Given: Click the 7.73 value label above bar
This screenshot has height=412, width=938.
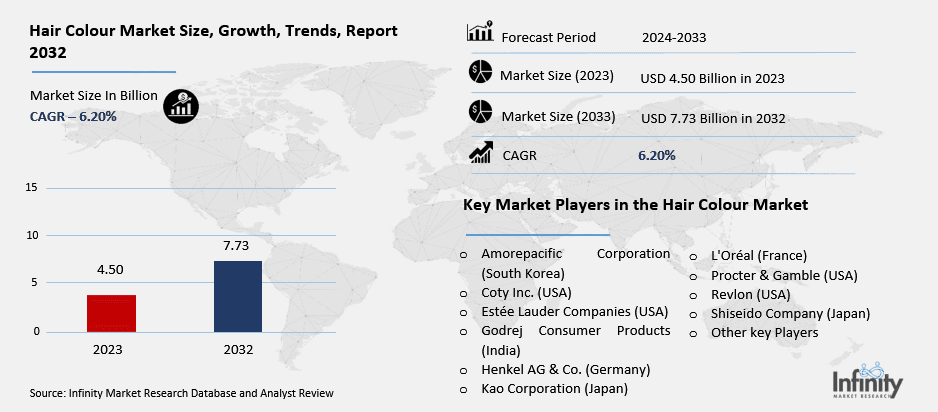Looking at the screenshot, I should (239, 245).
